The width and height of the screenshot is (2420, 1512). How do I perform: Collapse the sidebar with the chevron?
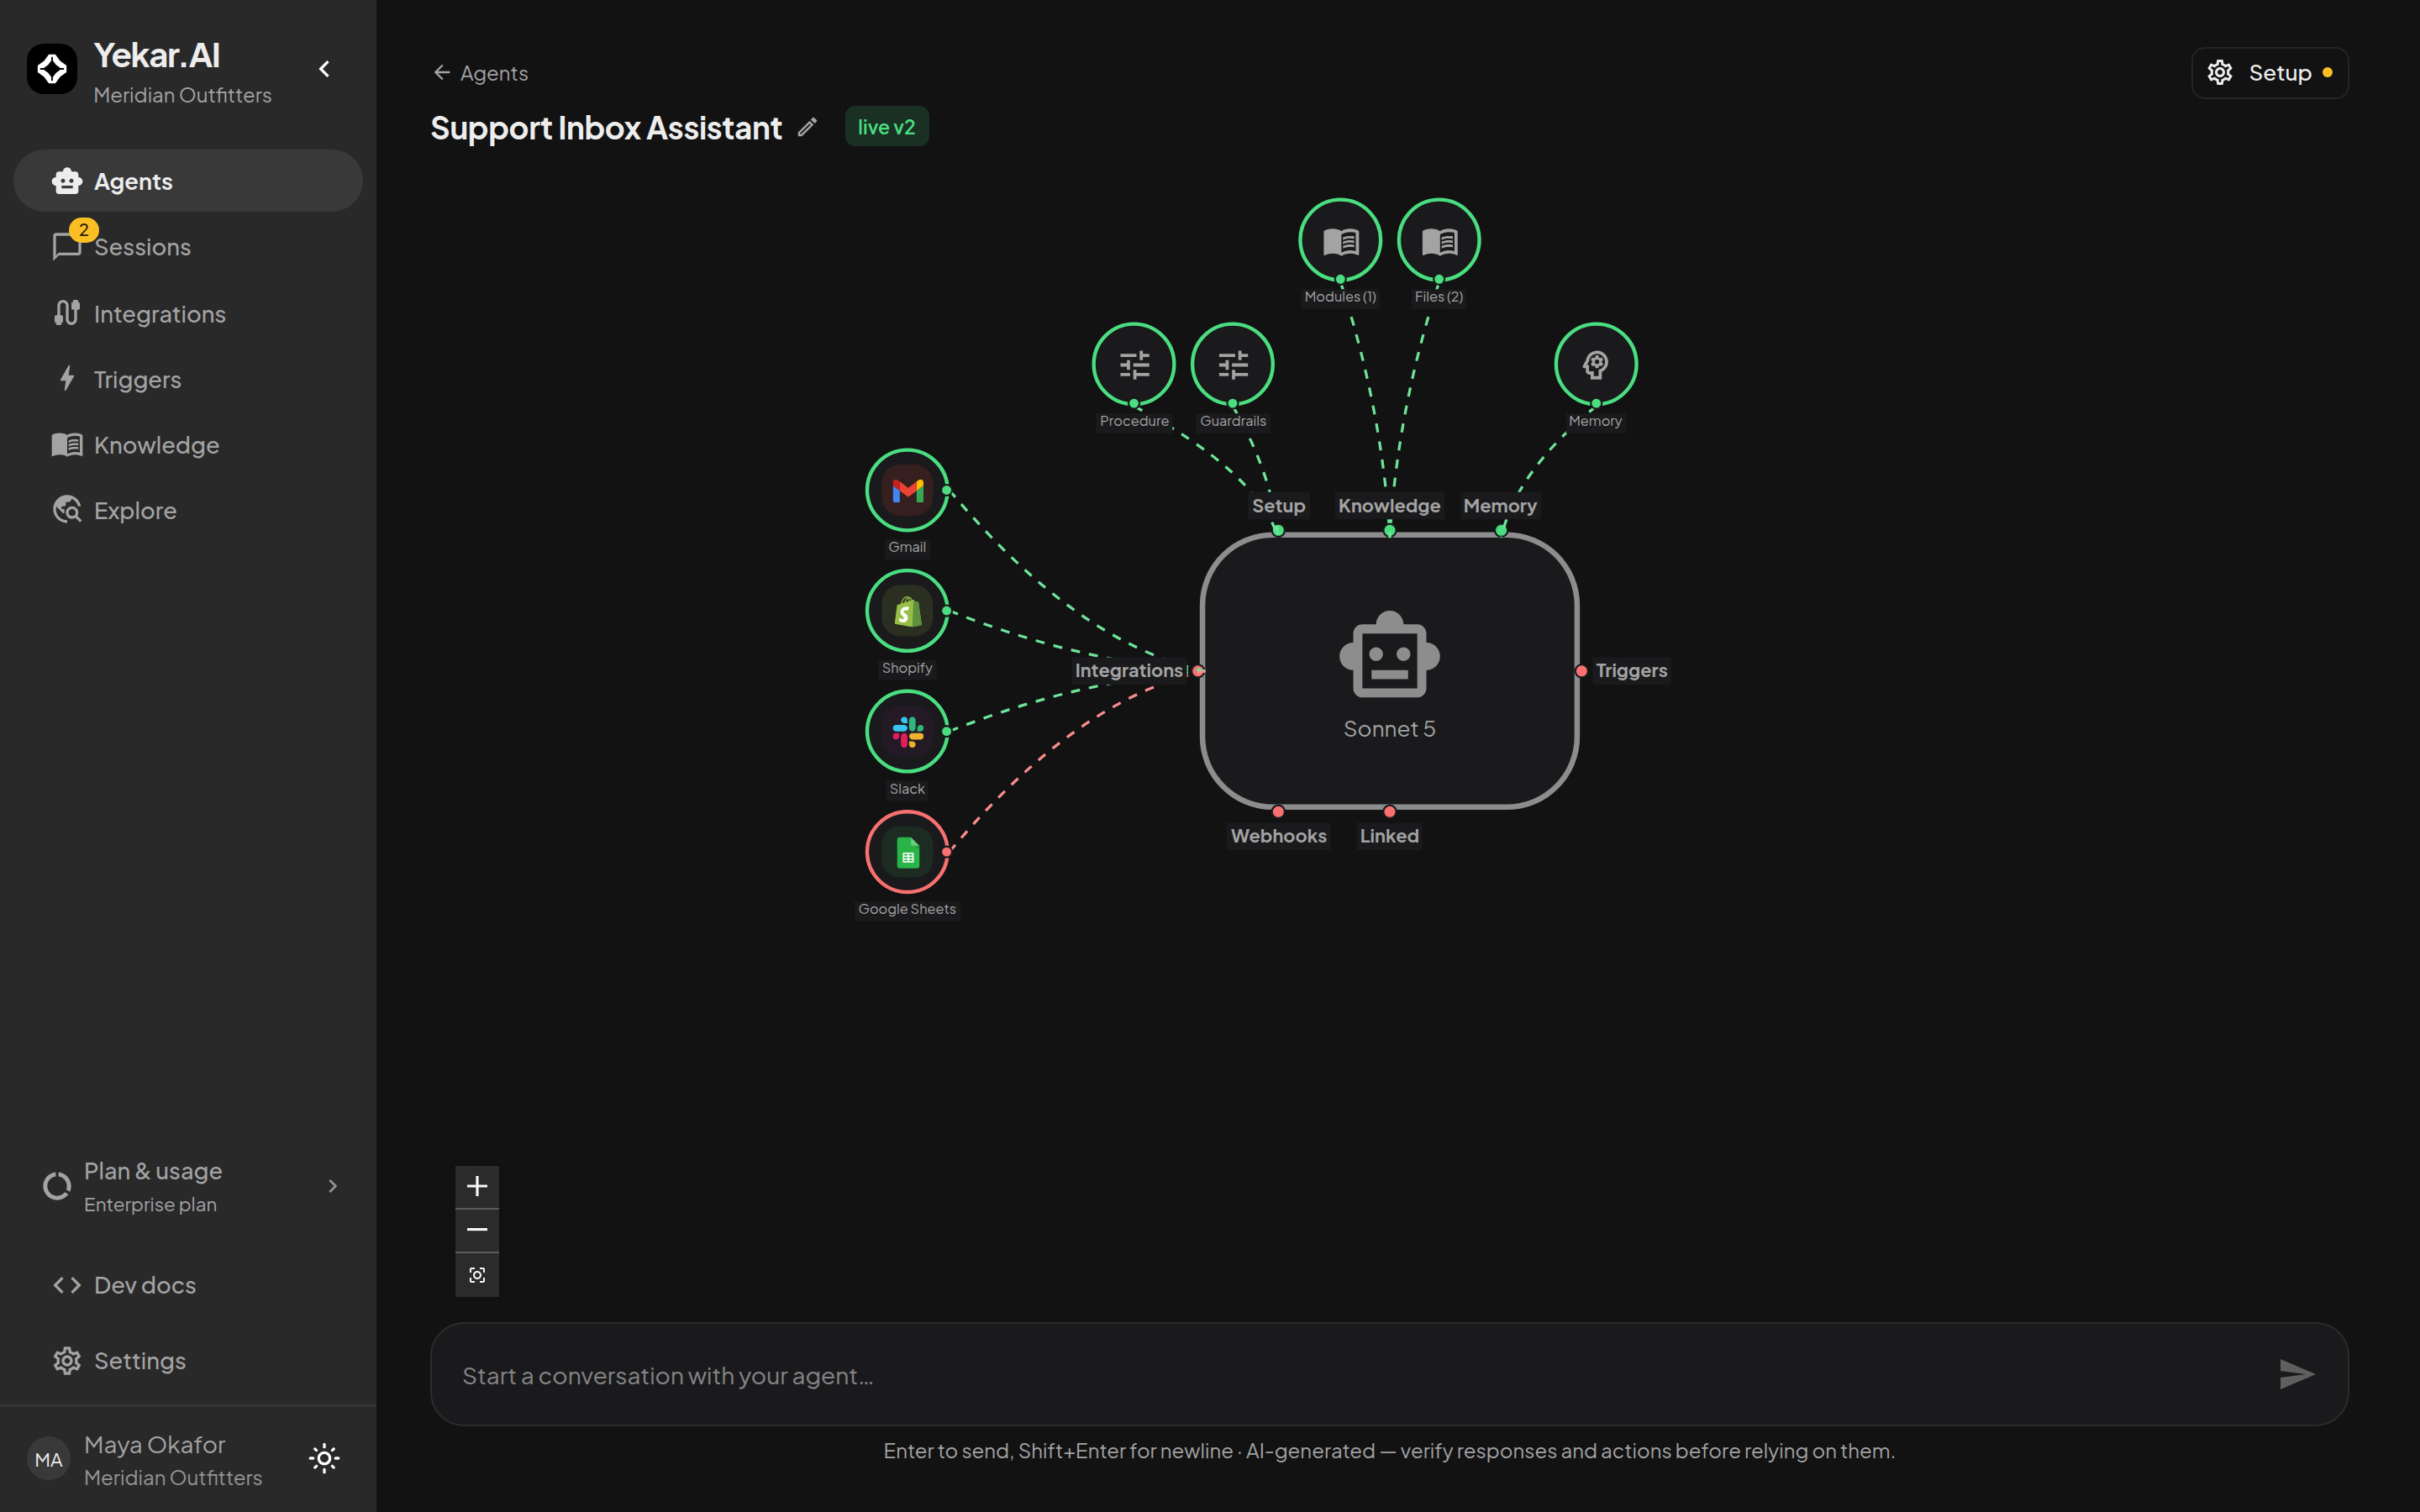(x=324, y=69)
